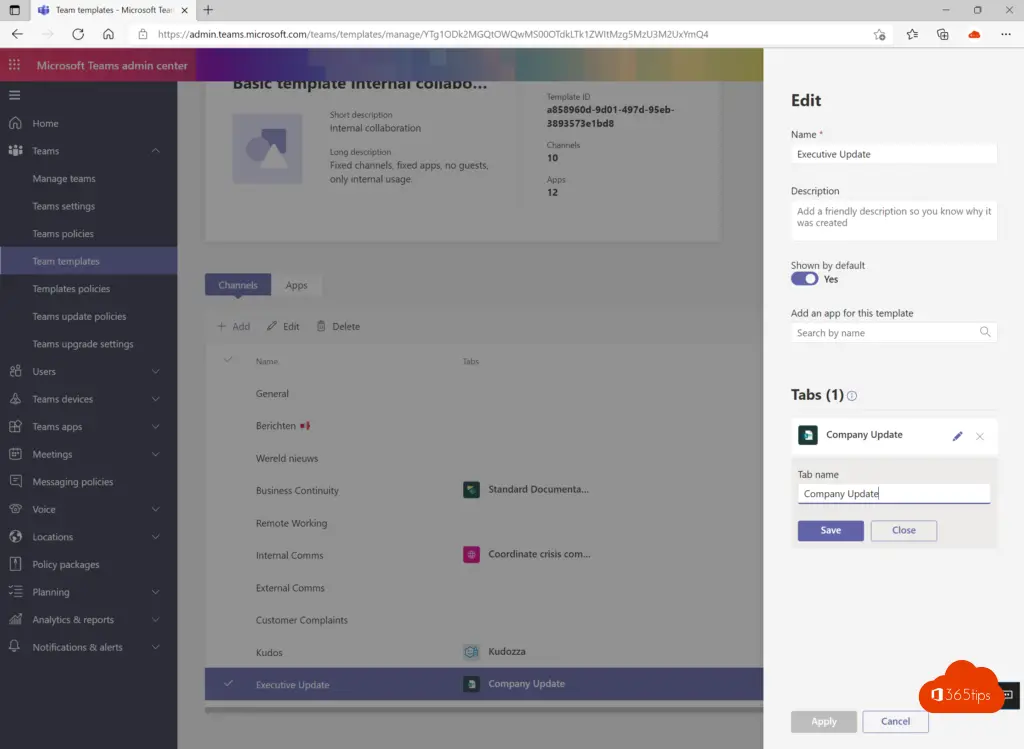Open the app launcher waffle icon
Image resolution: width=1024 pixels, height=749 pixels.
tap(14, 65)
